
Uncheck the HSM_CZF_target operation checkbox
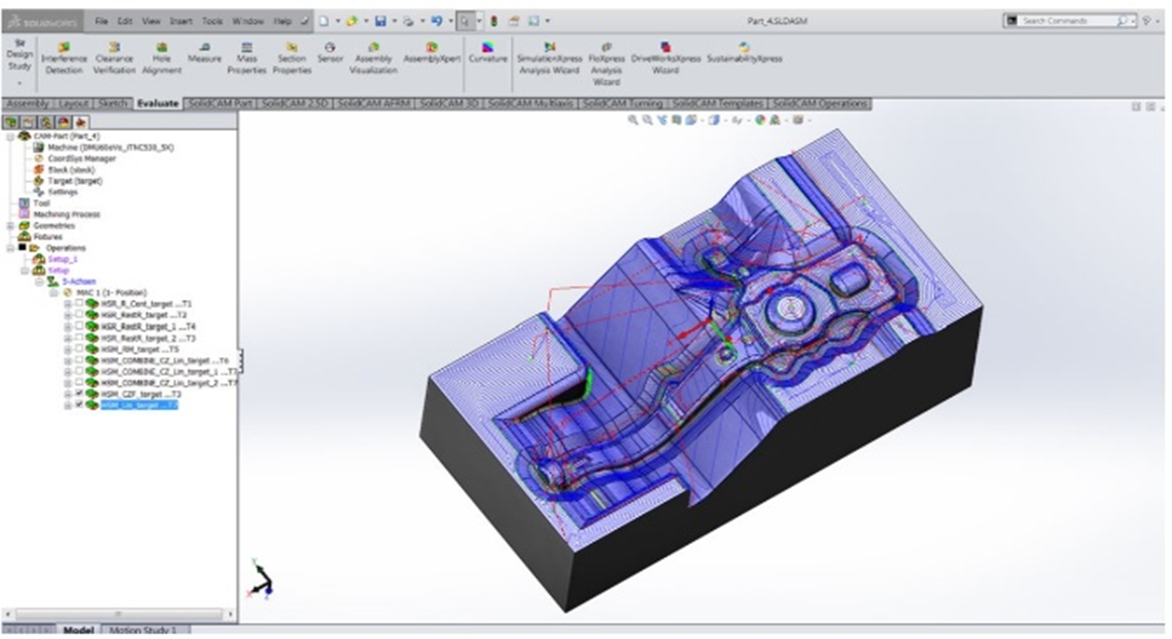79,394
